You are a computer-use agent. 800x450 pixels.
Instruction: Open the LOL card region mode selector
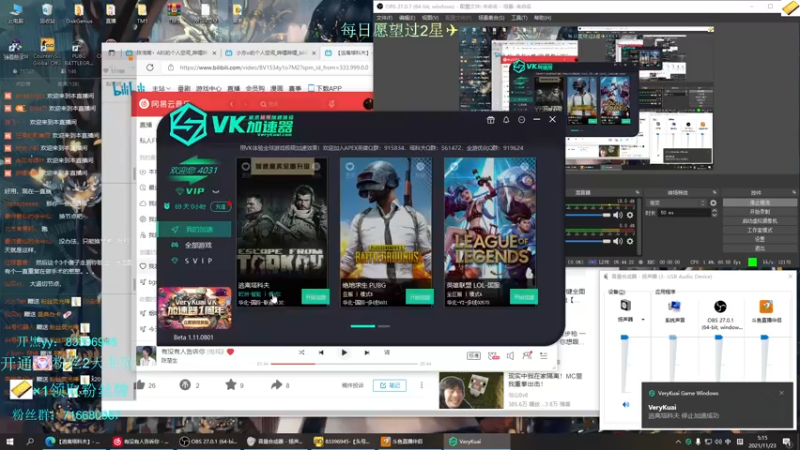point(464,294)
